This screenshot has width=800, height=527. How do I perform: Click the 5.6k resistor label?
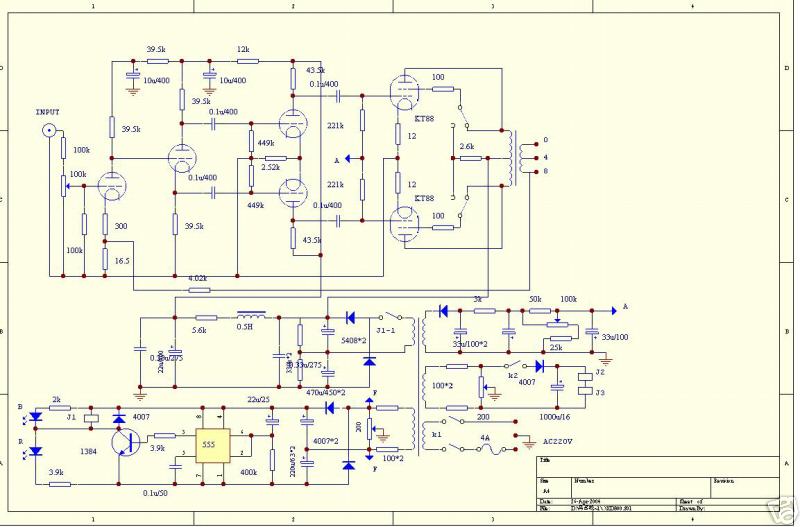(x=199, y=330)
